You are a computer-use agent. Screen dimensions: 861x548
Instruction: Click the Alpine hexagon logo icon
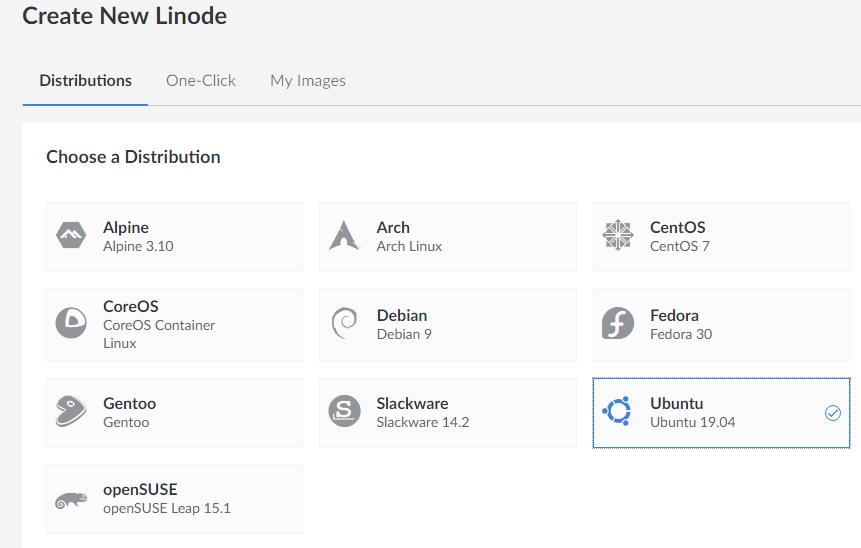71,236
